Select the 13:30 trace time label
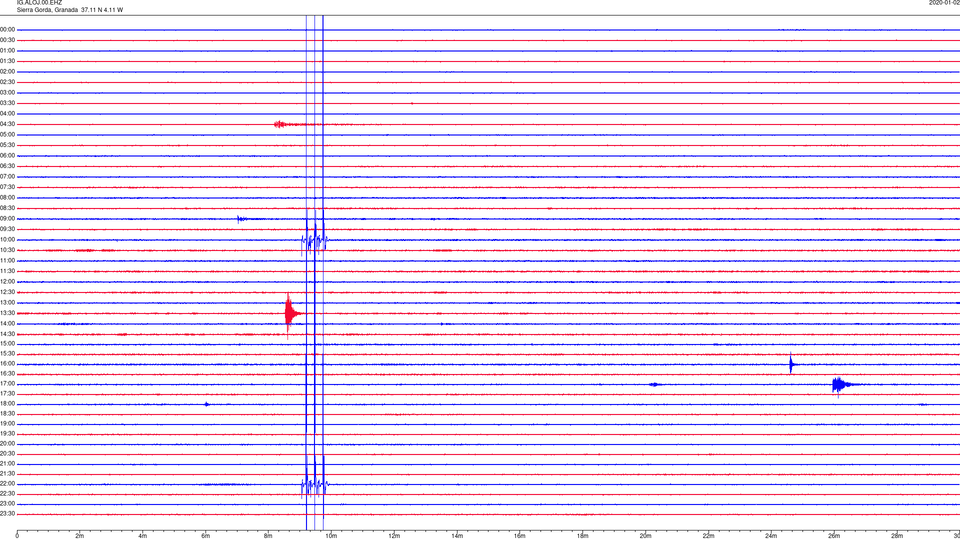Viewport: 960px width, 540px height. pos(7,313)
